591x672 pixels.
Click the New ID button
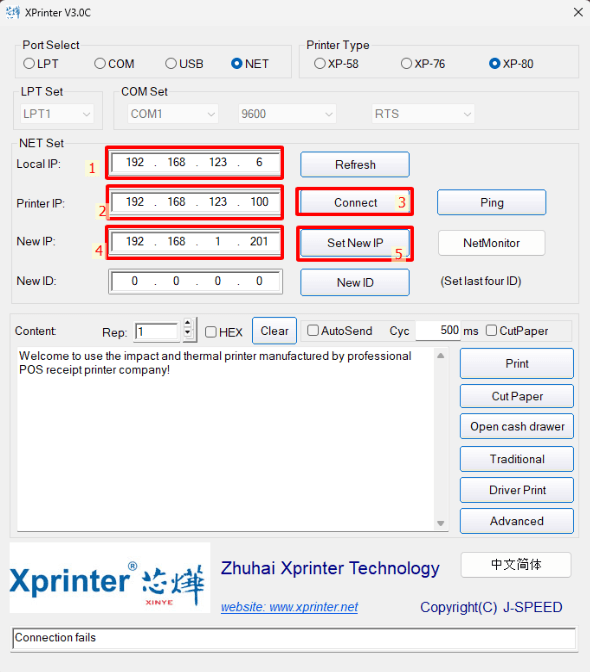click(x=355, y=282)
